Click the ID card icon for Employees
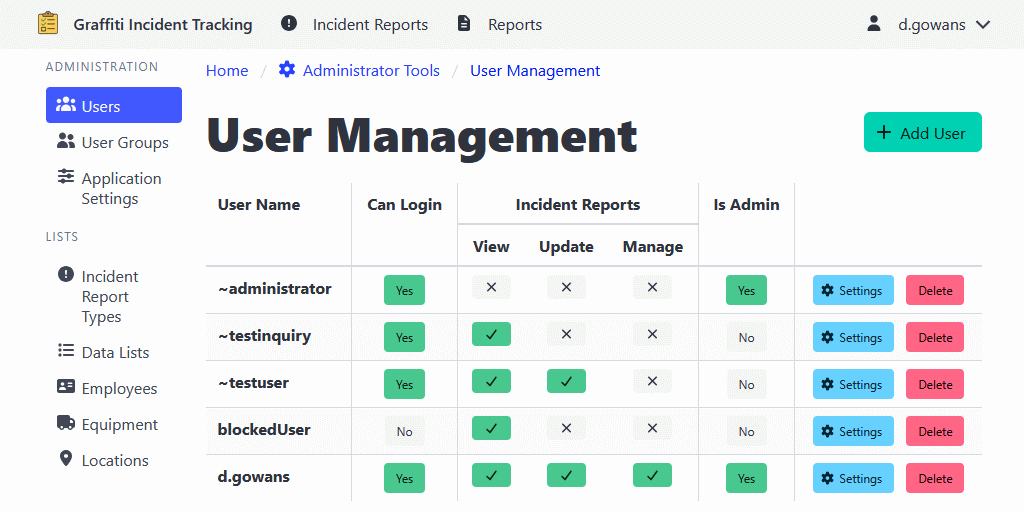1024x511 pixels. 66,387
